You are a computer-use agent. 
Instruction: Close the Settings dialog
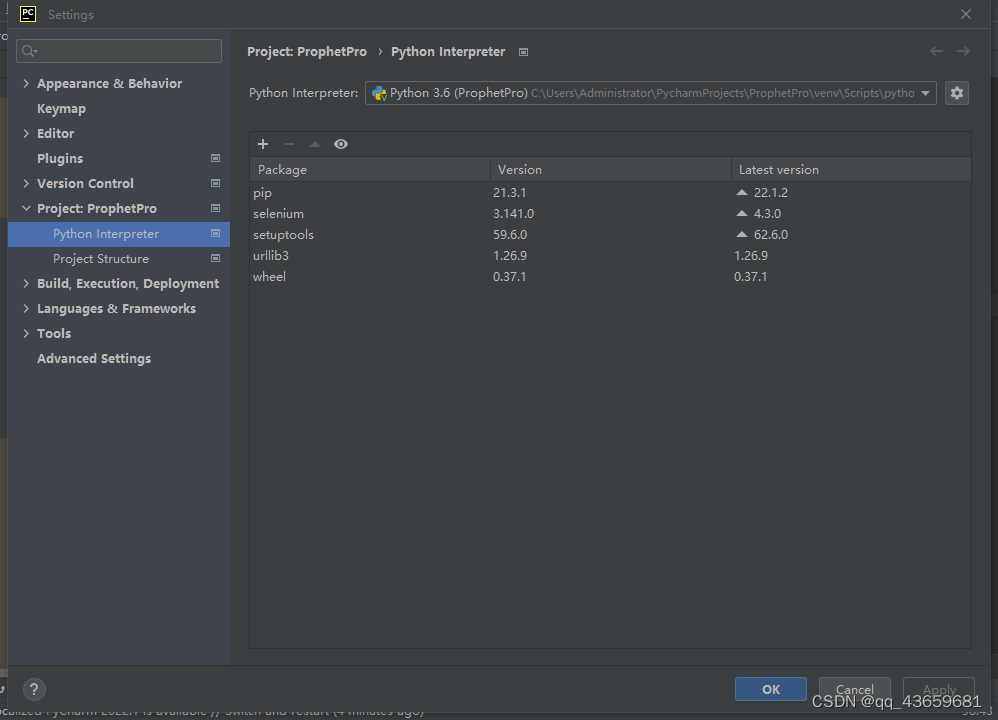click(x=966, y=14)
